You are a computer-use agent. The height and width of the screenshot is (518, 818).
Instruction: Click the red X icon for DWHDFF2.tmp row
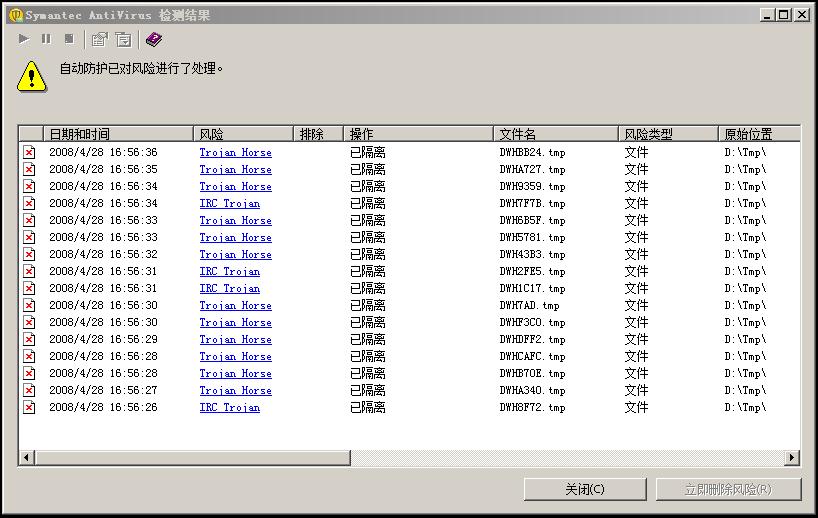(x=29, y=340)
